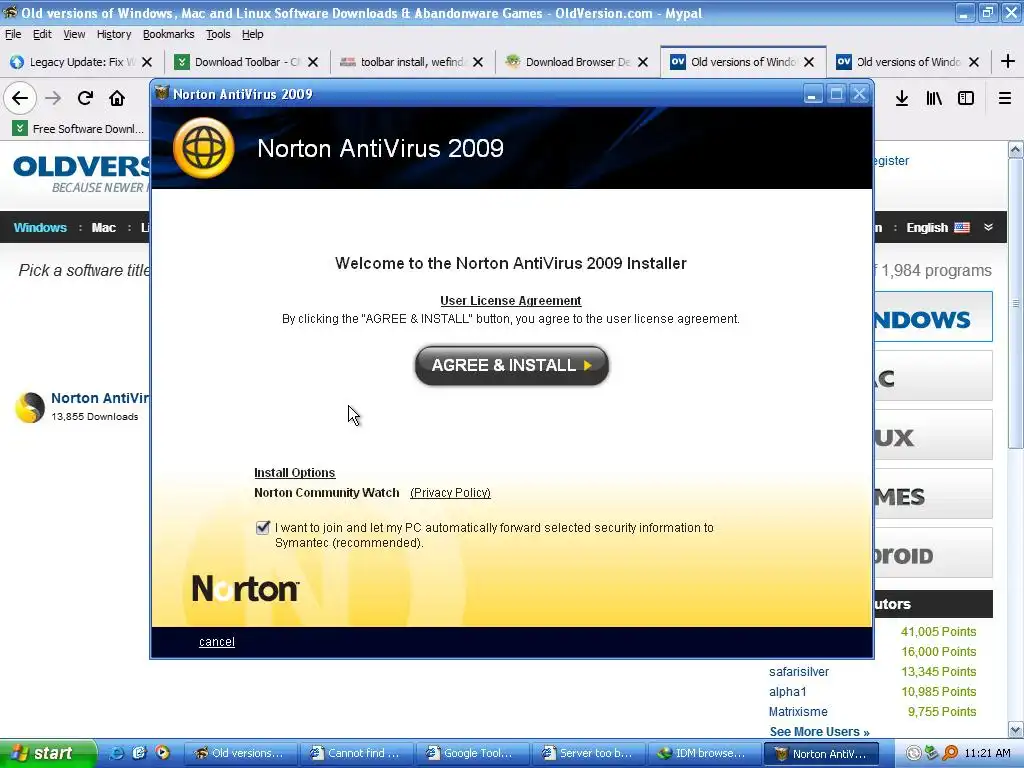Click the first system tray icon
The width and height of the screenshot is (1024, 768).
[x=914, y=753]
